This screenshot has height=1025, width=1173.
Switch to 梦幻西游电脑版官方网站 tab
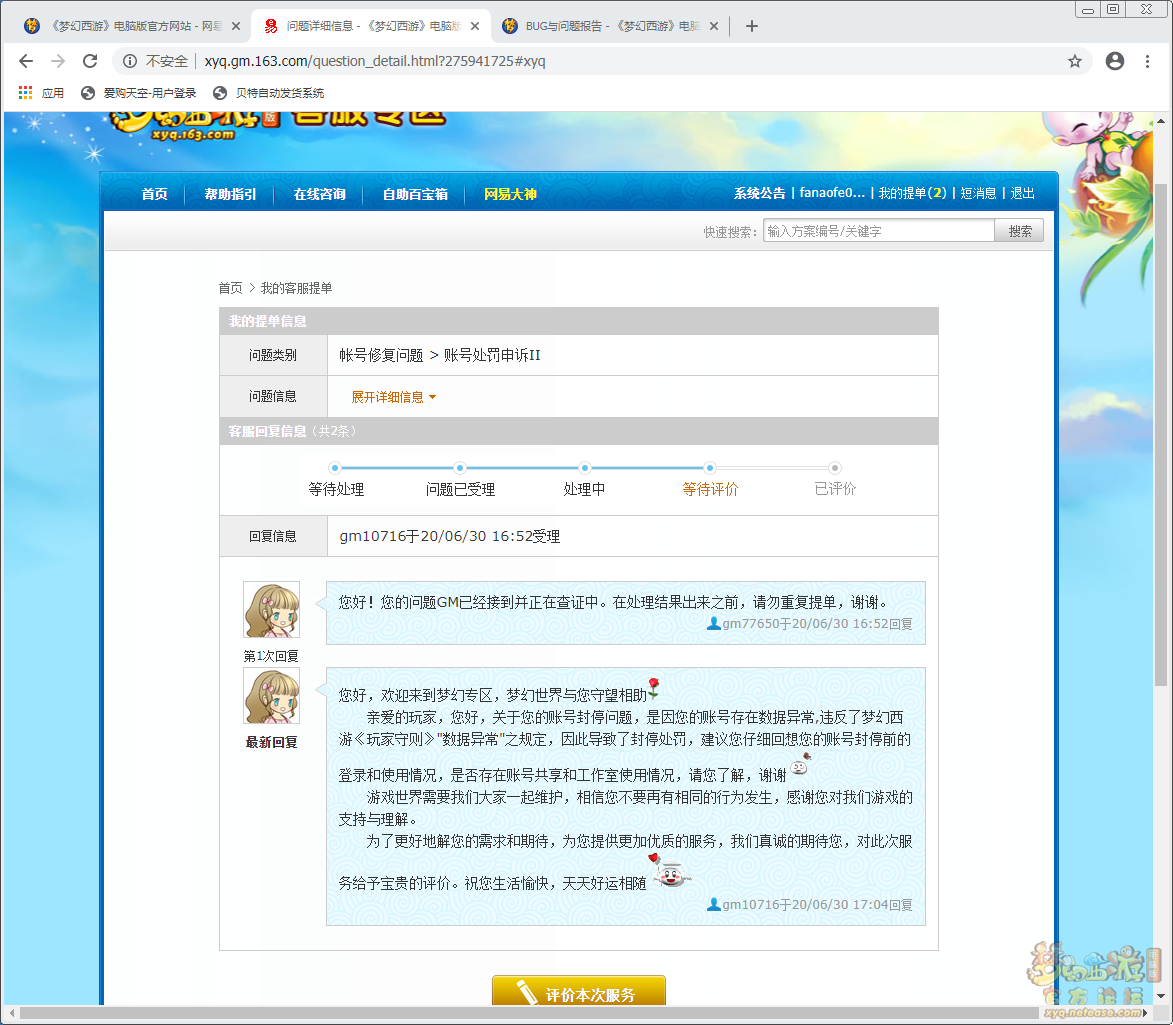(132, 26)
